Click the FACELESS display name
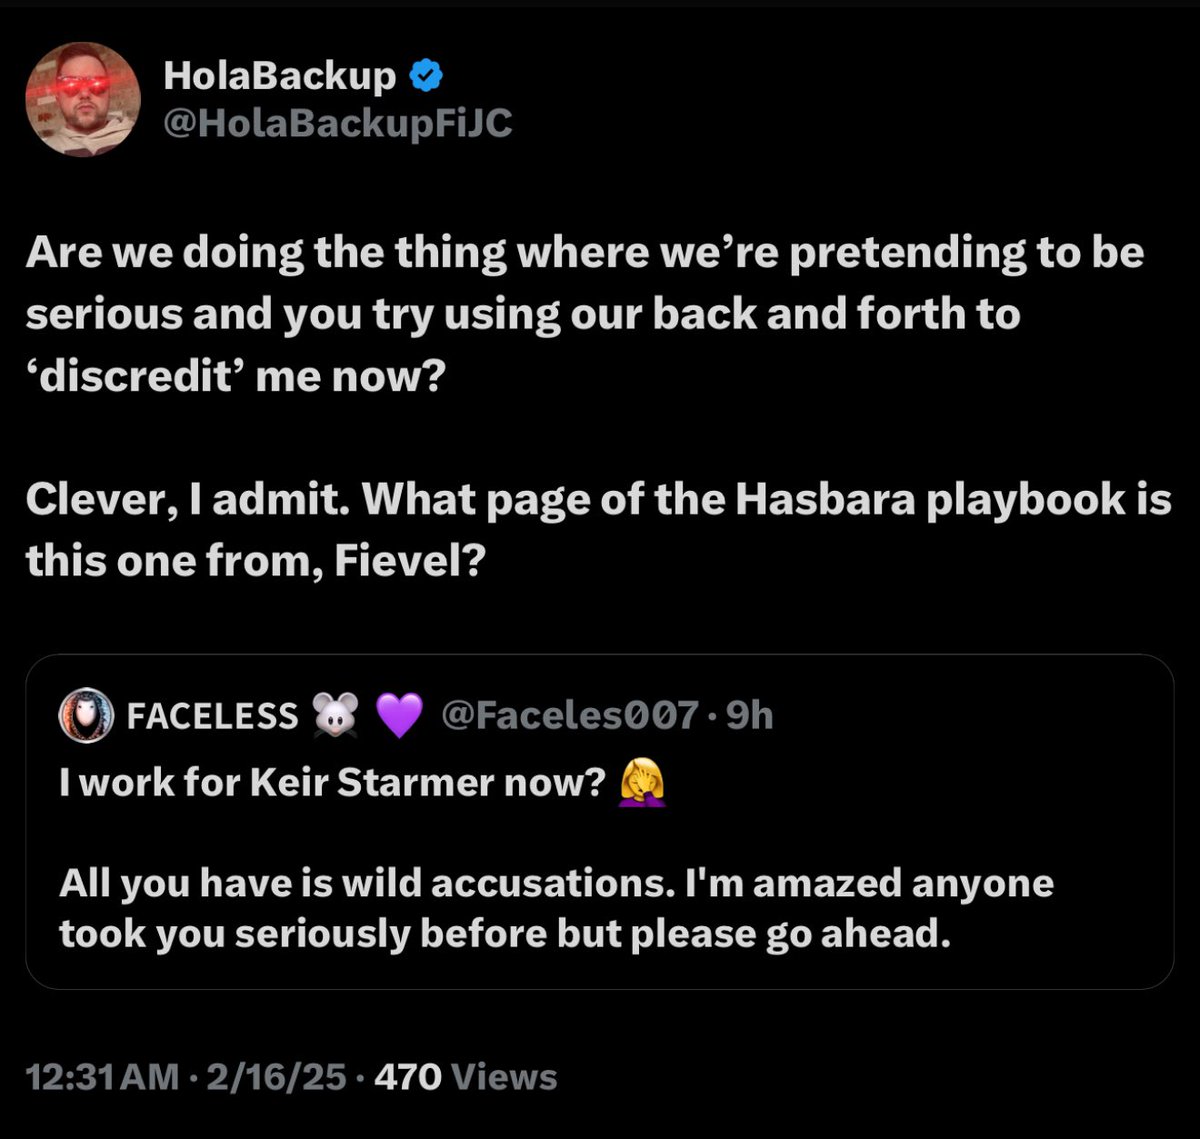Viewport: 1200px width, 1139px height. pyautogui.click(x=212, y=716)
